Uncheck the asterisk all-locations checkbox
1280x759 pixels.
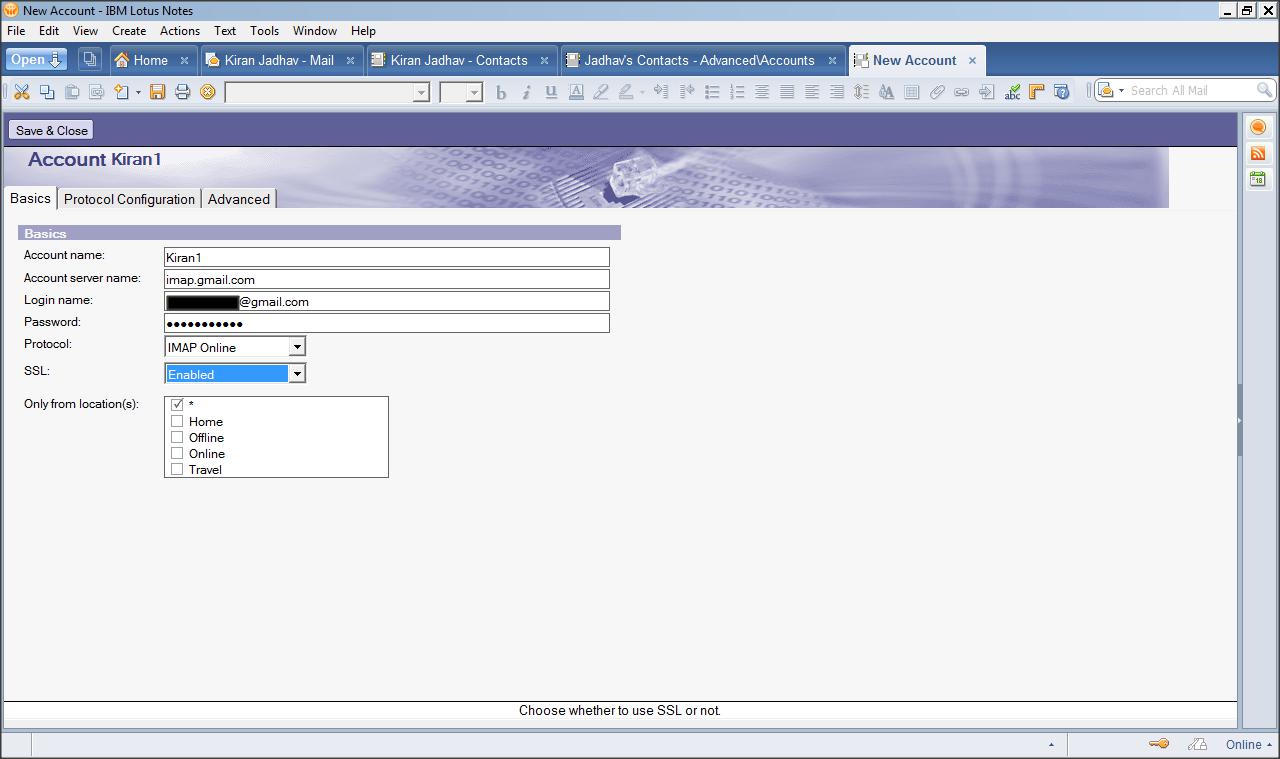177,405
